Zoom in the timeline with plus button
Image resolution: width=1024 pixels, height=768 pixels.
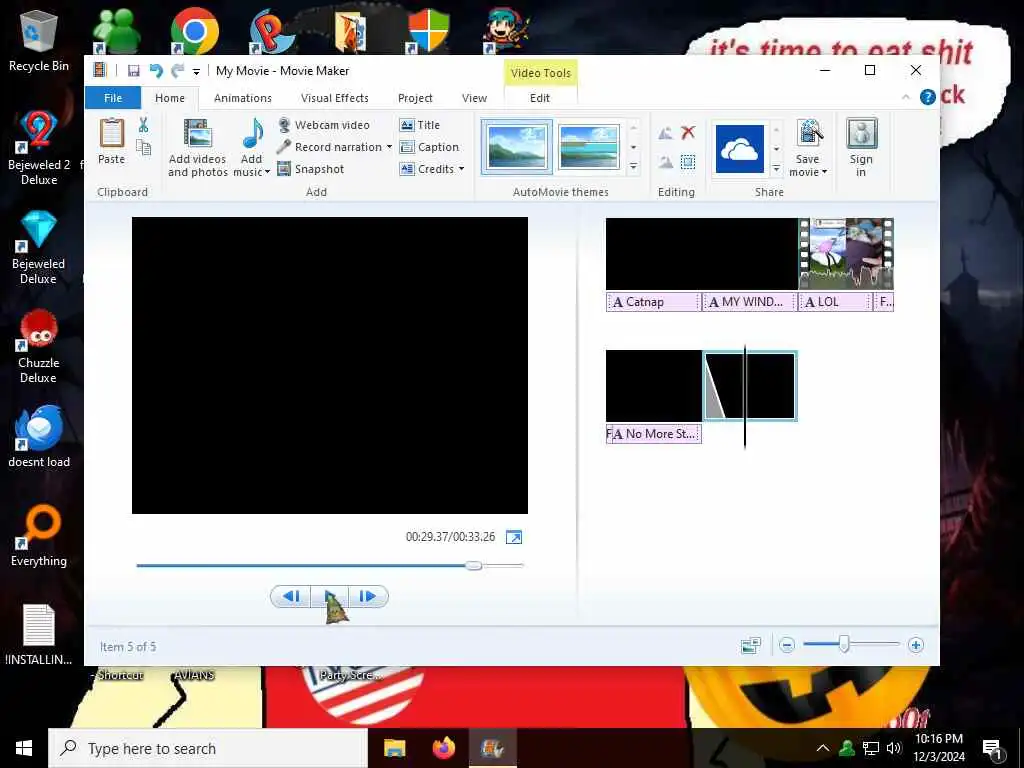(x=916, y=645)
